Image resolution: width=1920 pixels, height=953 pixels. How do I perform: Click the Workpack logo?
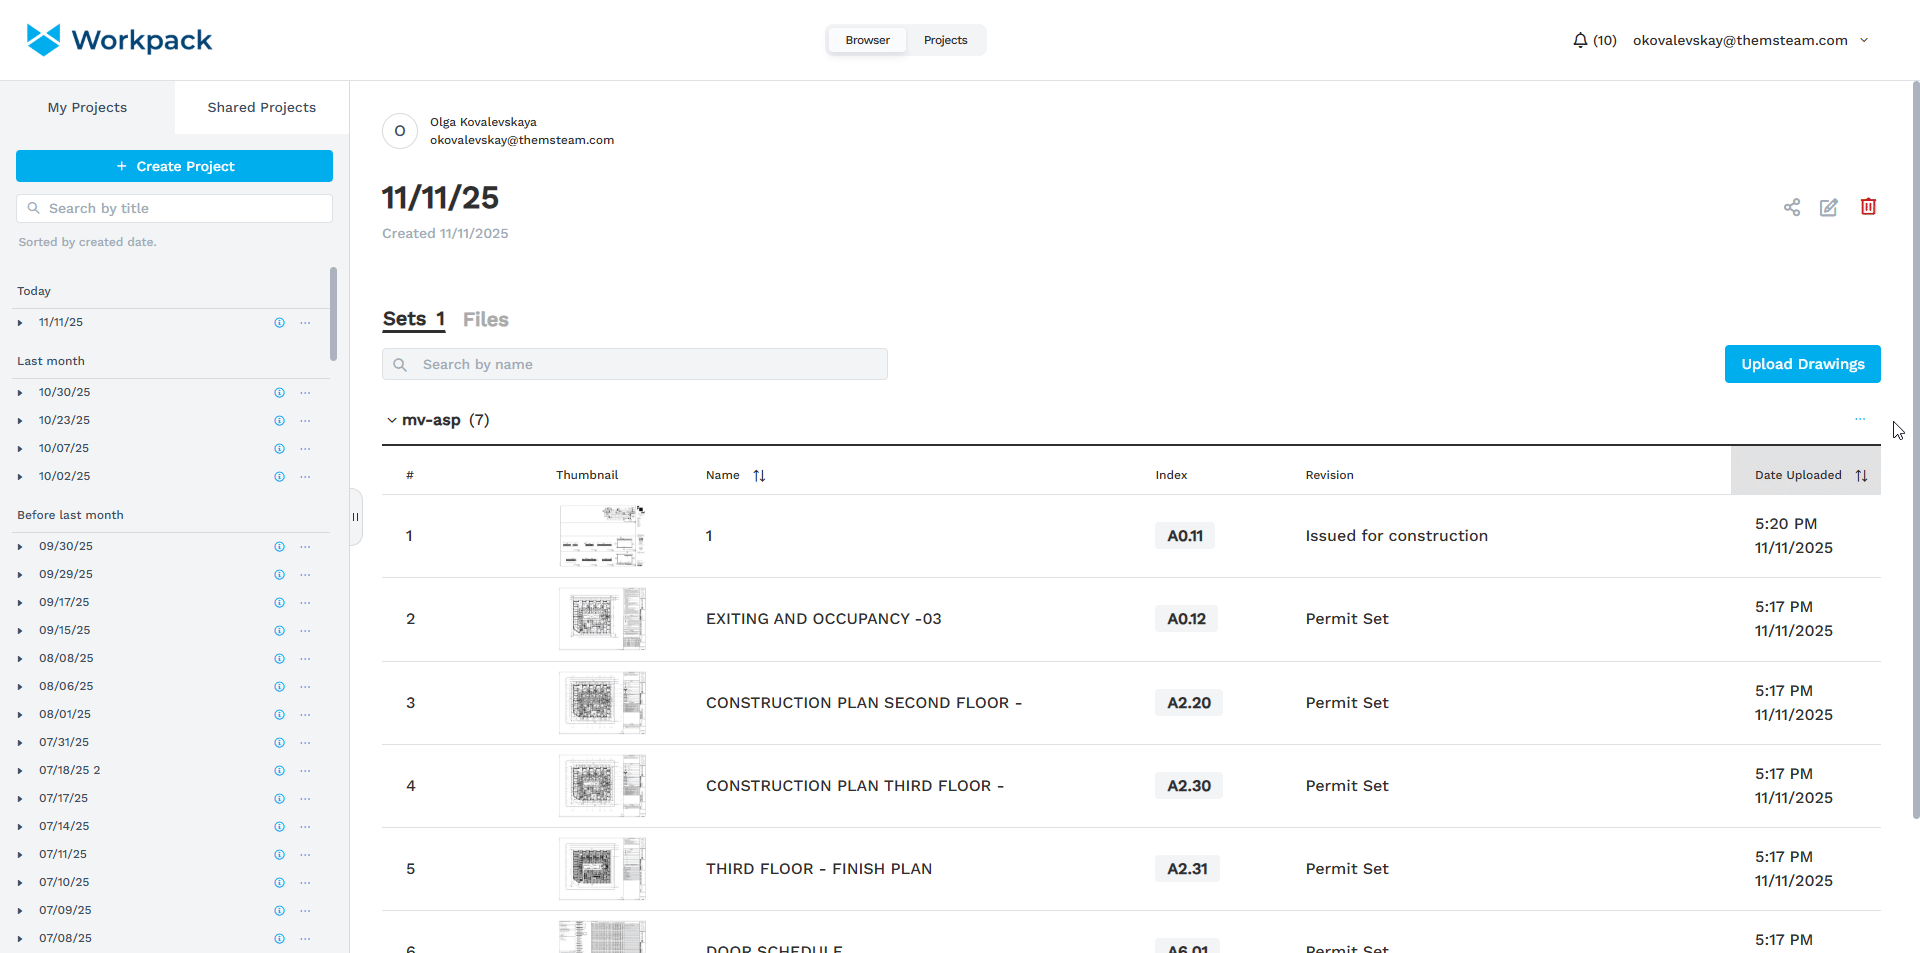[x=119, y=40]
